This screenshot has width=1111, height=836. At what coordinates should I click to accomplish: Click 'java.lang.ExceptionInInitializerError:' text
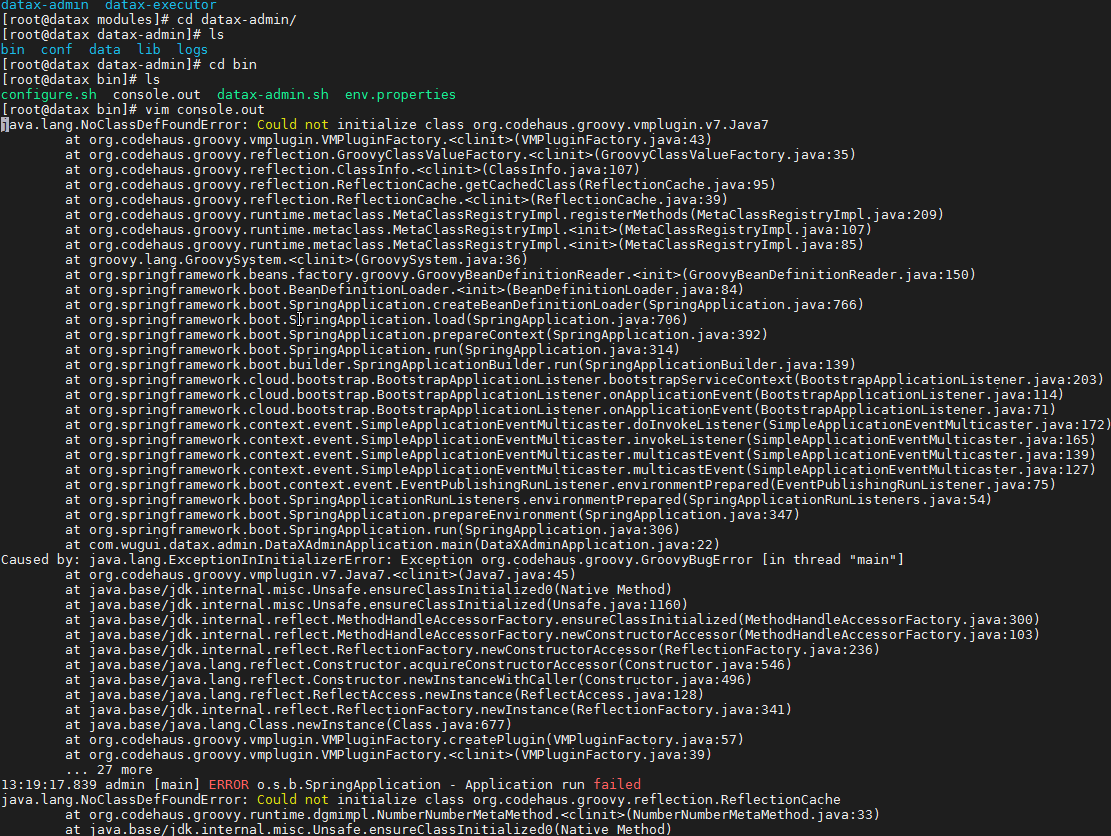pos(241,560)
